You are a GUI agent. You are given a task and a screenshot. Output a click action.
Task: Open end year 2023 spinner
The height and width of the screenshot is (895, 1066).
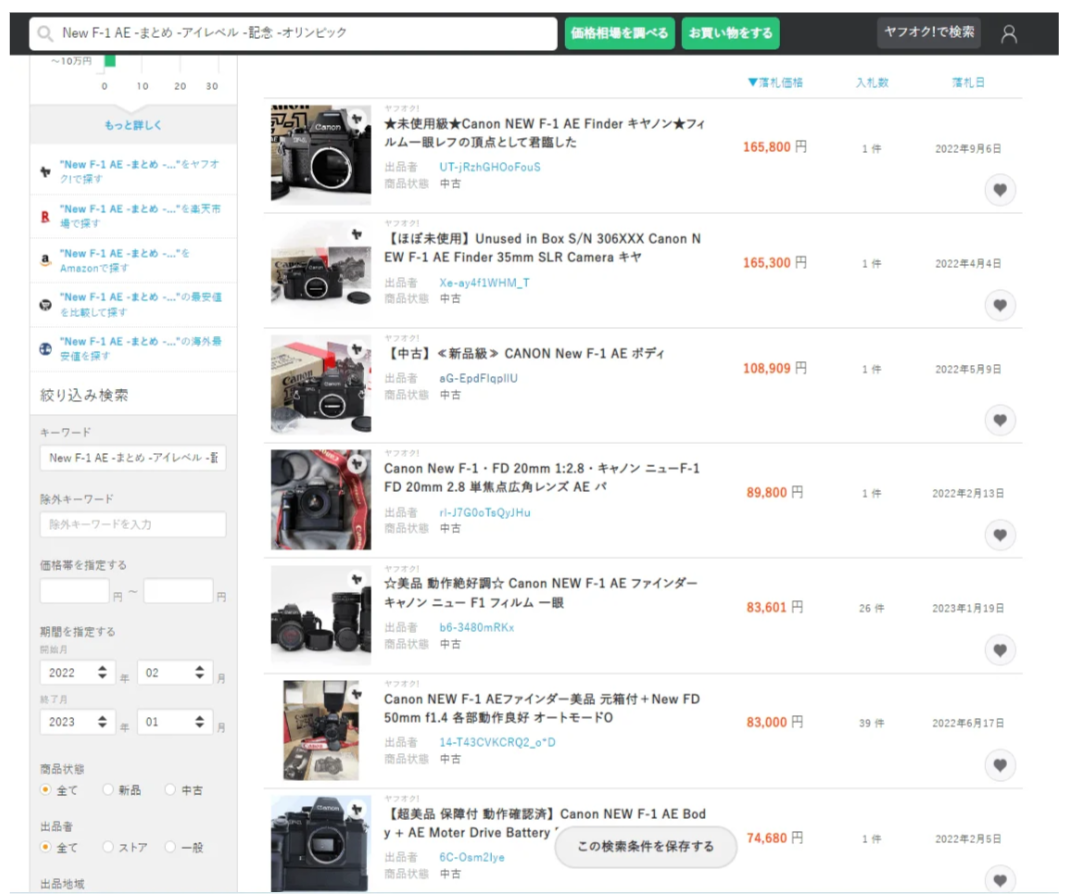click(x=78, y=722)
